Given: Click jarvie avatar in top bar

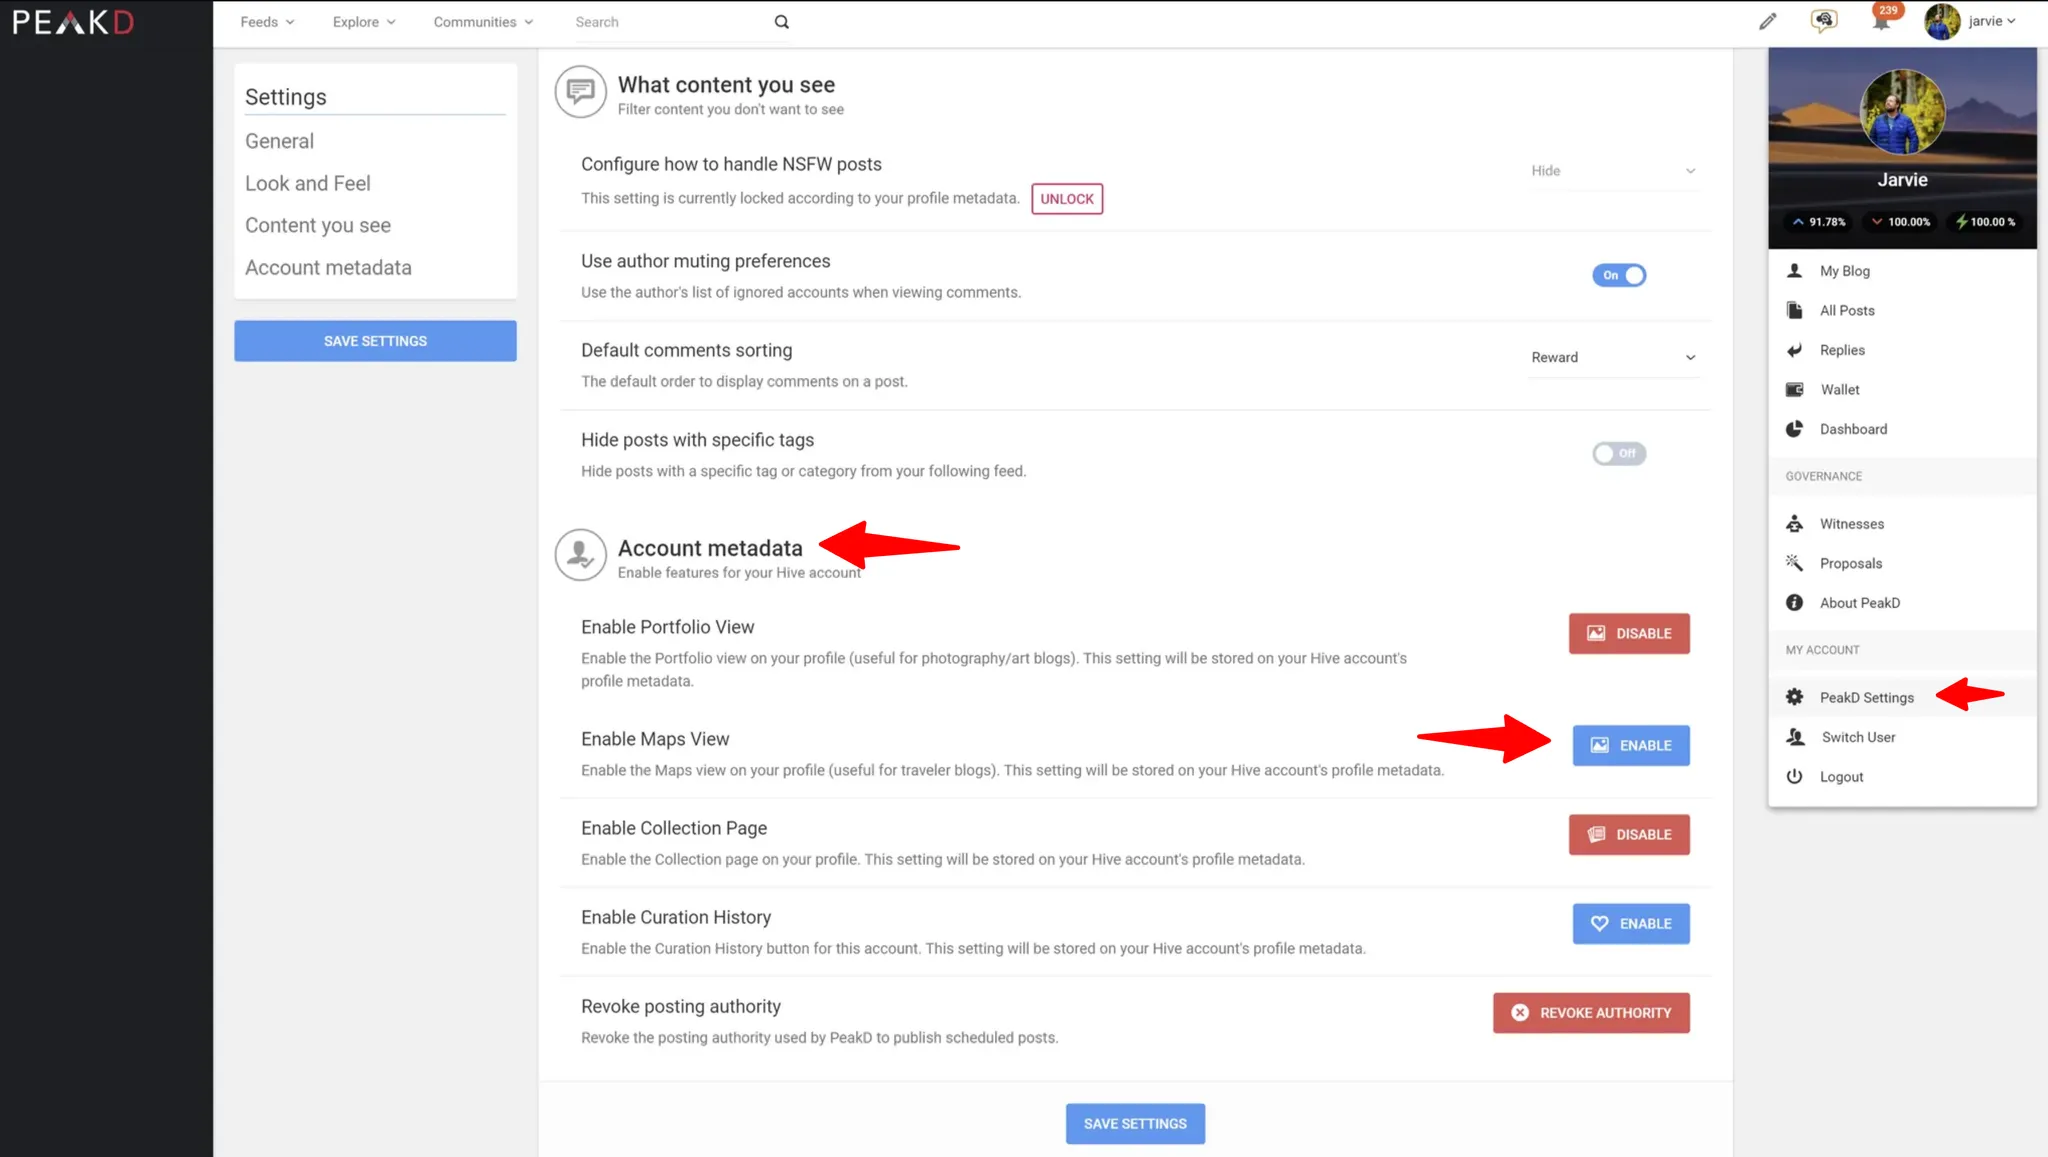Looking at the screenshot, I should (1942, 21).
